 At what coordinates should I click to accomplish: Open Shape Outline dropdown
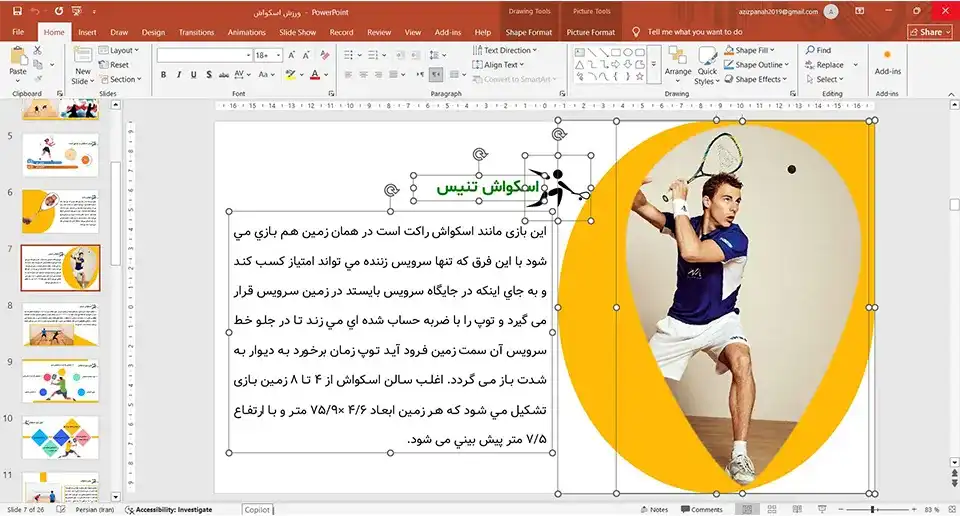pyautogui.click(x=757, y=65)
